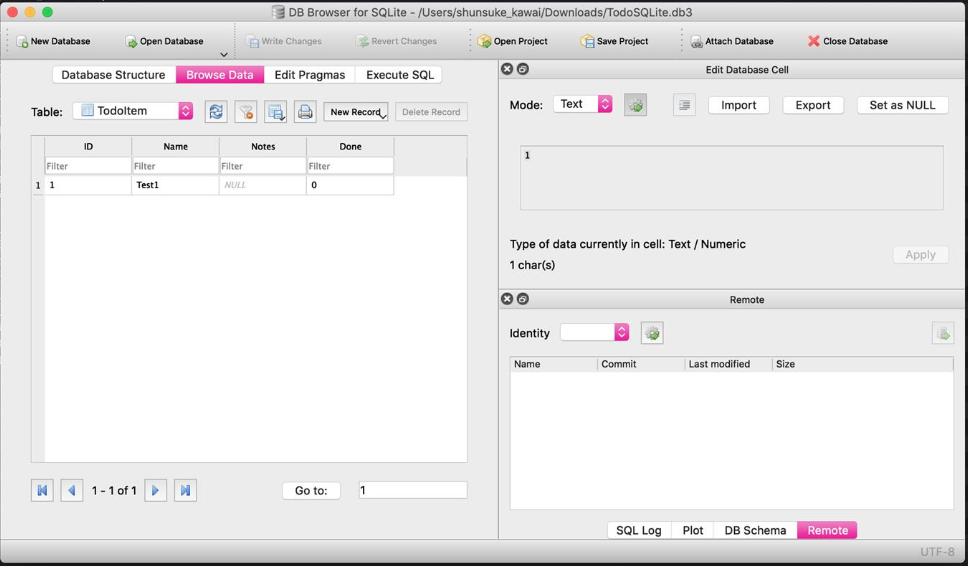Click the Attach Database toolbar button
Viewport: 968px width, 566px height.
(732, 41)
